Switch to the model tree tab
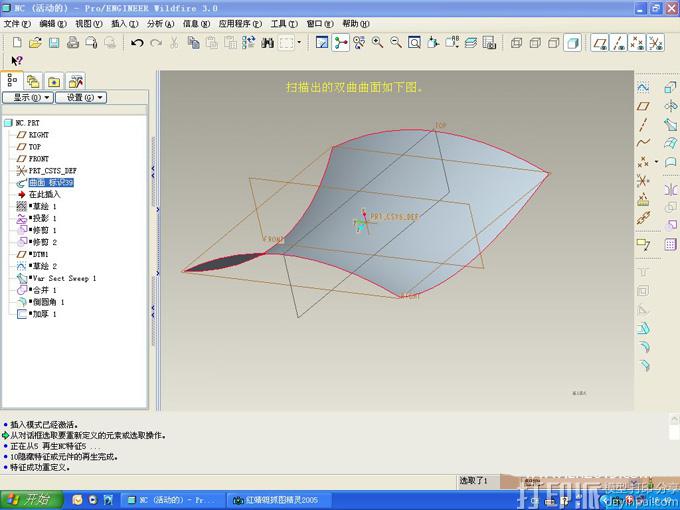The width and height of the screenshot is (680, 510). coord(12,80)
